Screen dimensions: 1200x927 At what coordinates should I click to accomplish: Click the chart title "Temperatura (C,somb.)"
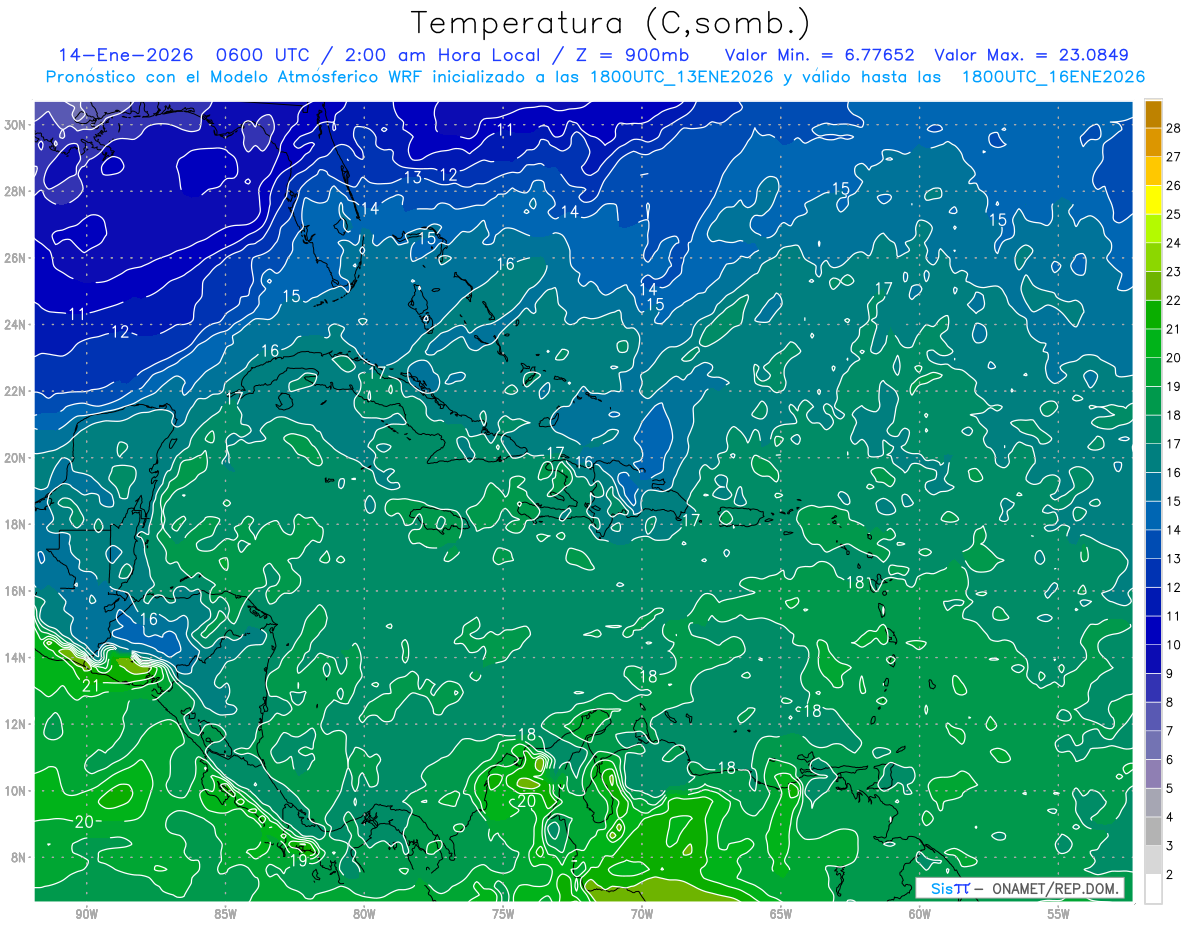(x=610, y=24)
